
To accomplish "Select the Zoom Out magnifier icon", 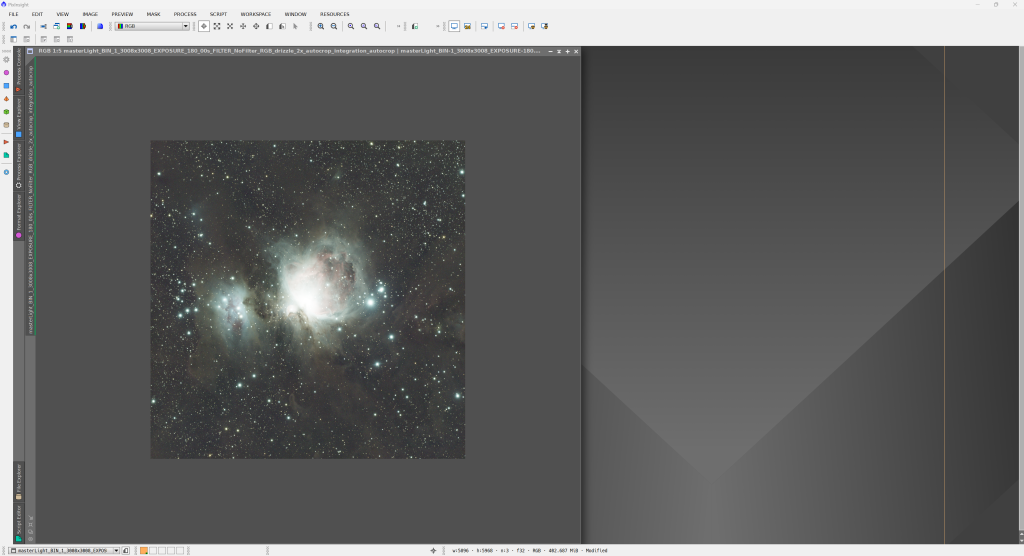I will [334, 26].
